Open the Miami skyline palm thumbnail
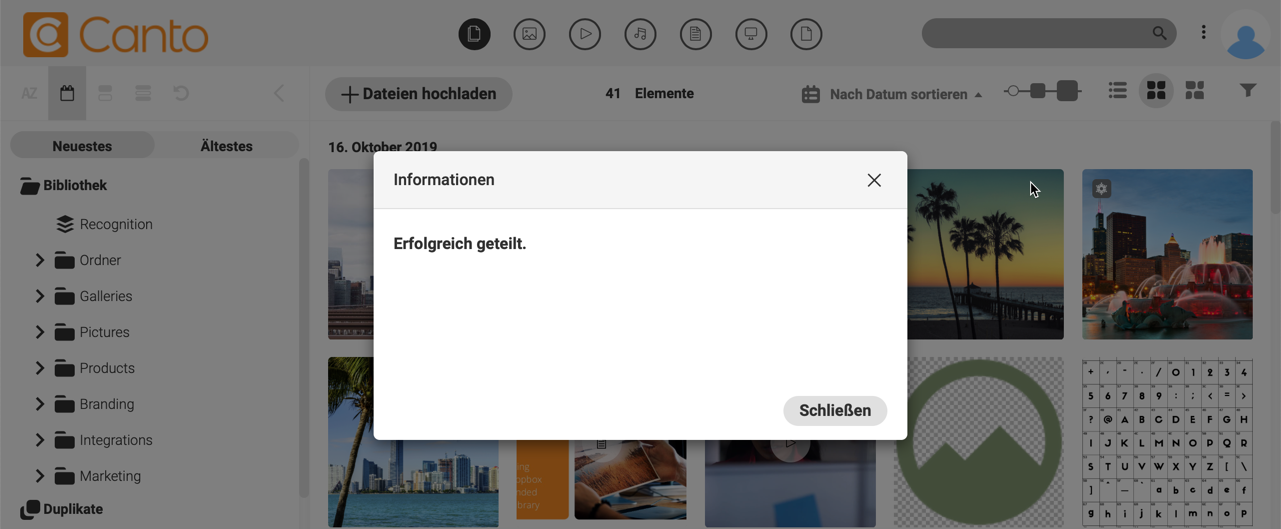This screenshot has width=1281, height=529. click(413, 442)
